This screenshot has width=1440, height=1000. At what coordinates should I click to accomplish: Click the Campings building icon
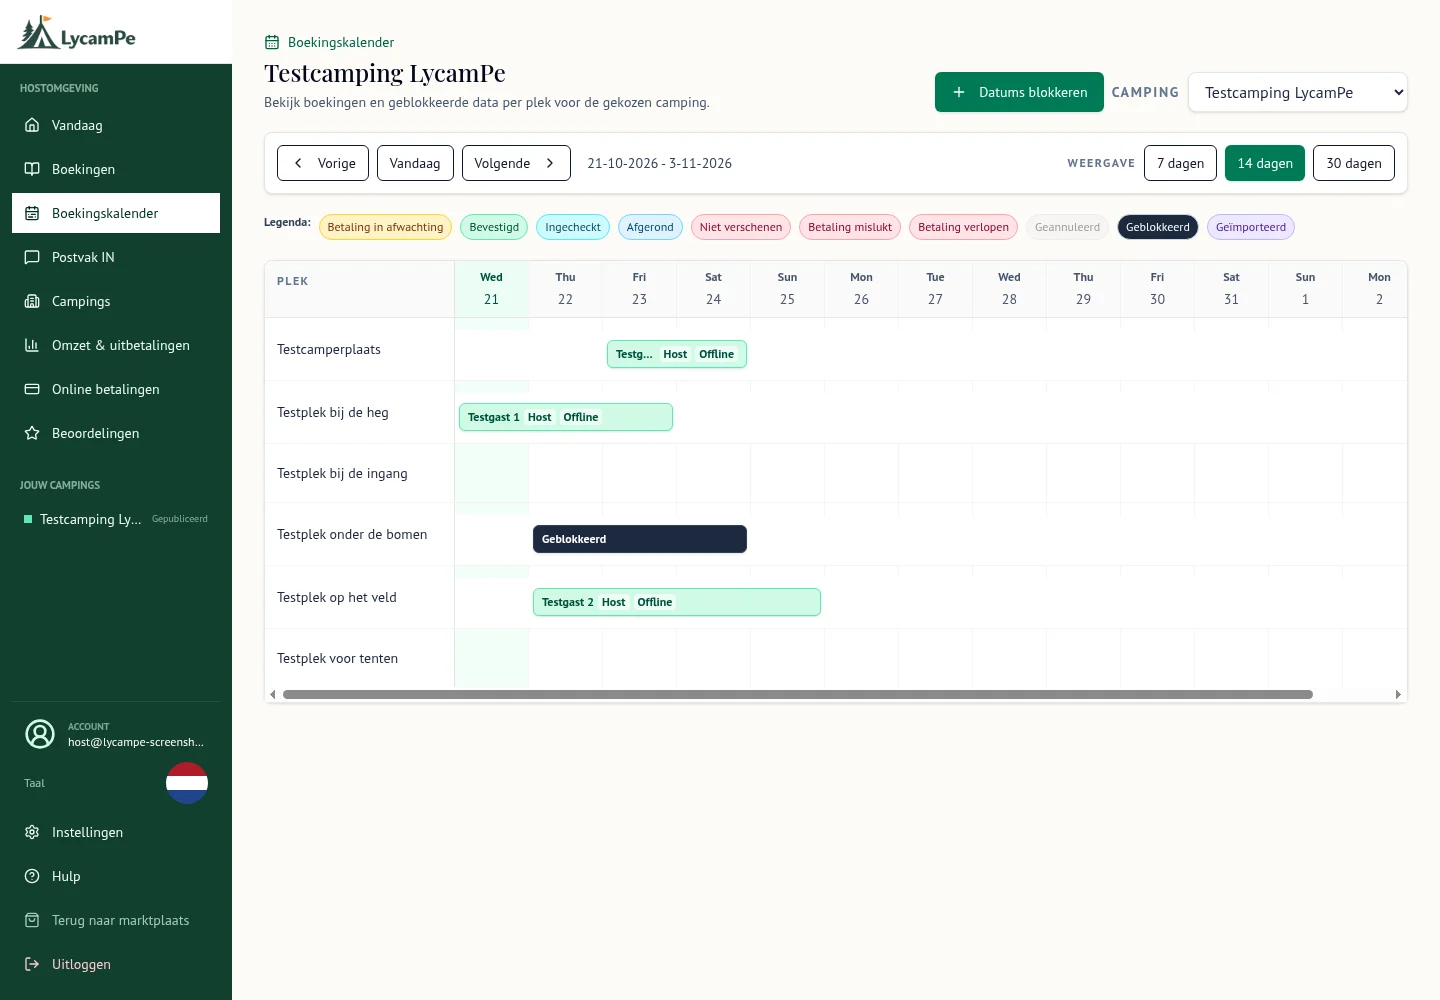click(32, 301)
